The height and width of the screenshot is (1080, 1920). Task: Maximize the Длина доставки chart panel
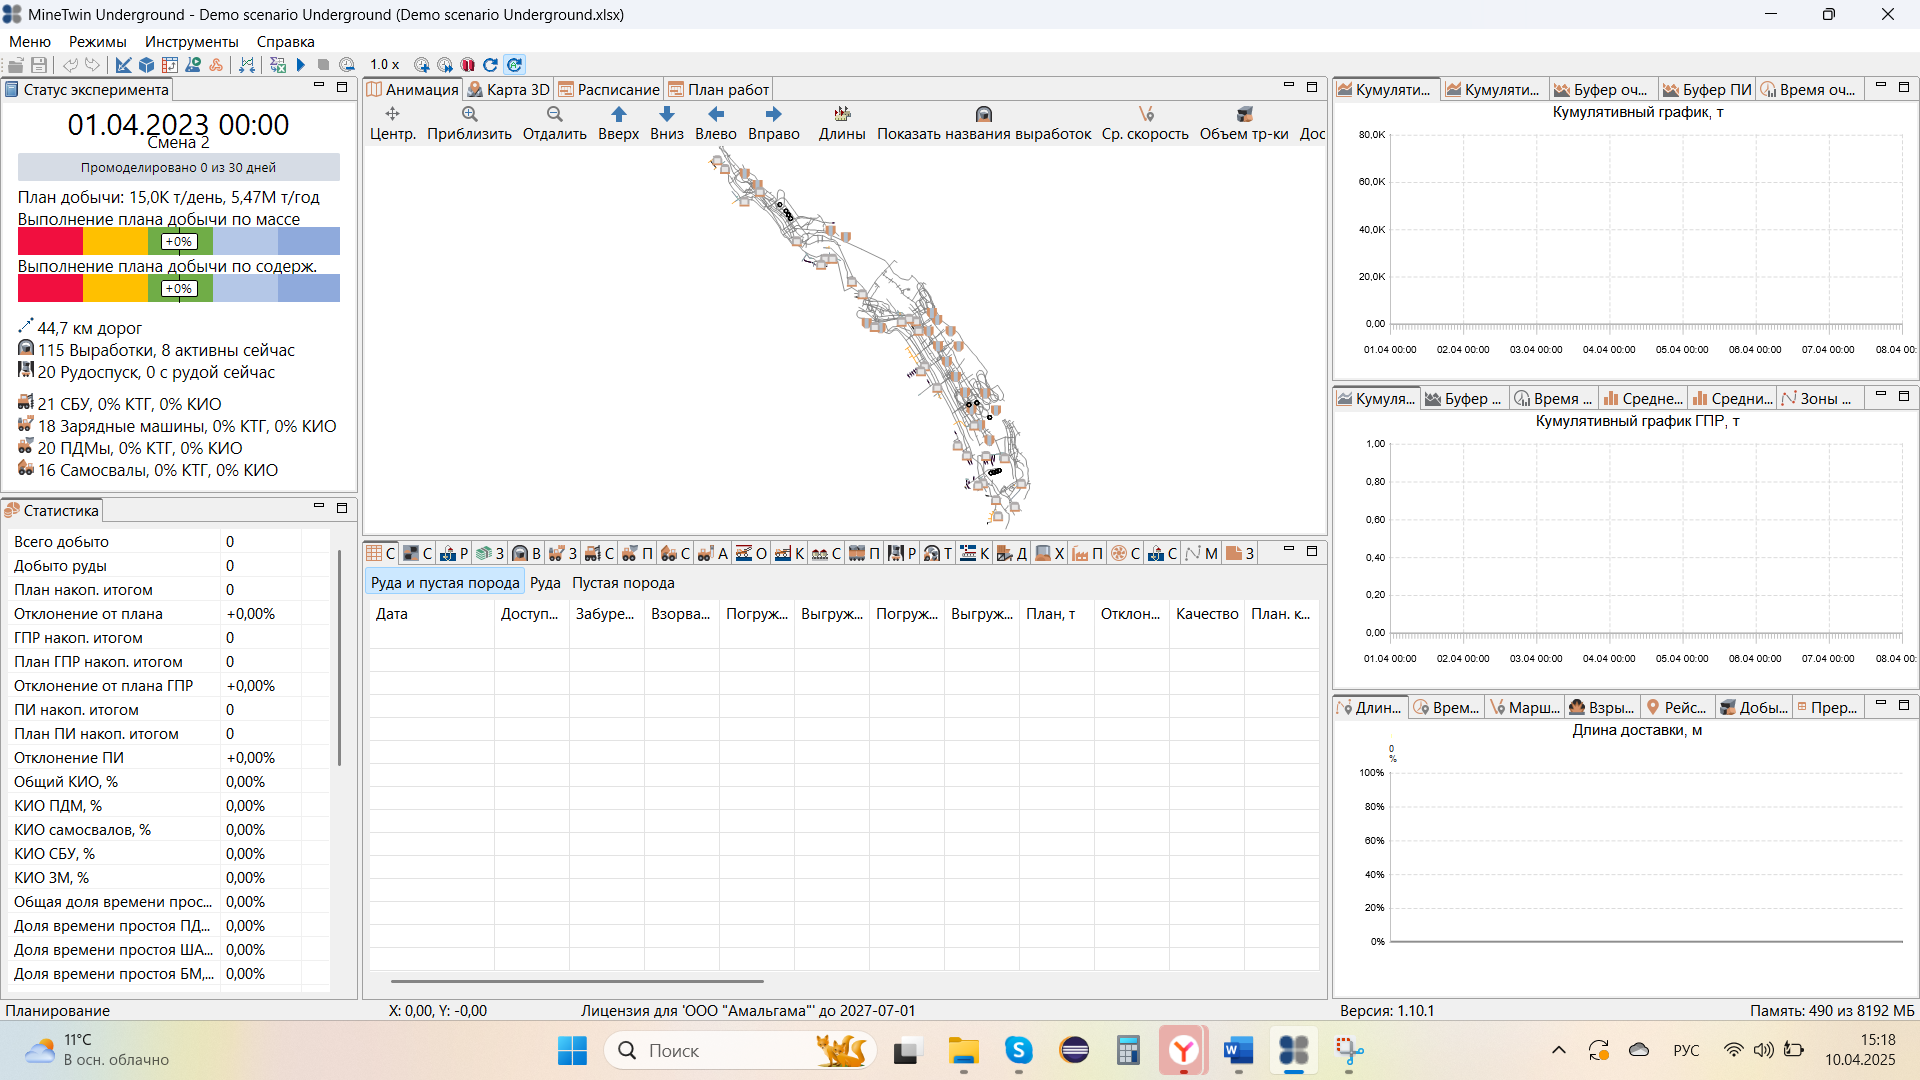[1904, 705]
